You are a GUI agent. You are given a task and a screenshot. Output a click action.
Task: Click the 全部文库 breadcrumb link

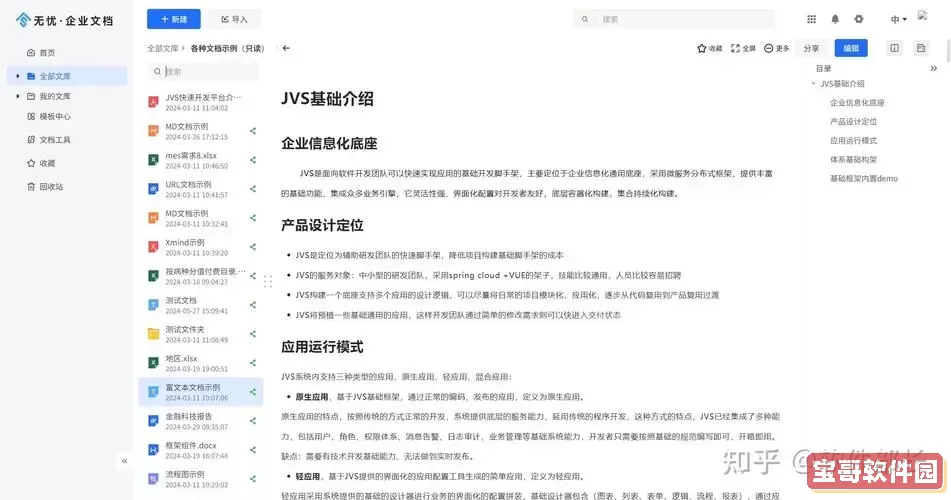coord(163,48)
